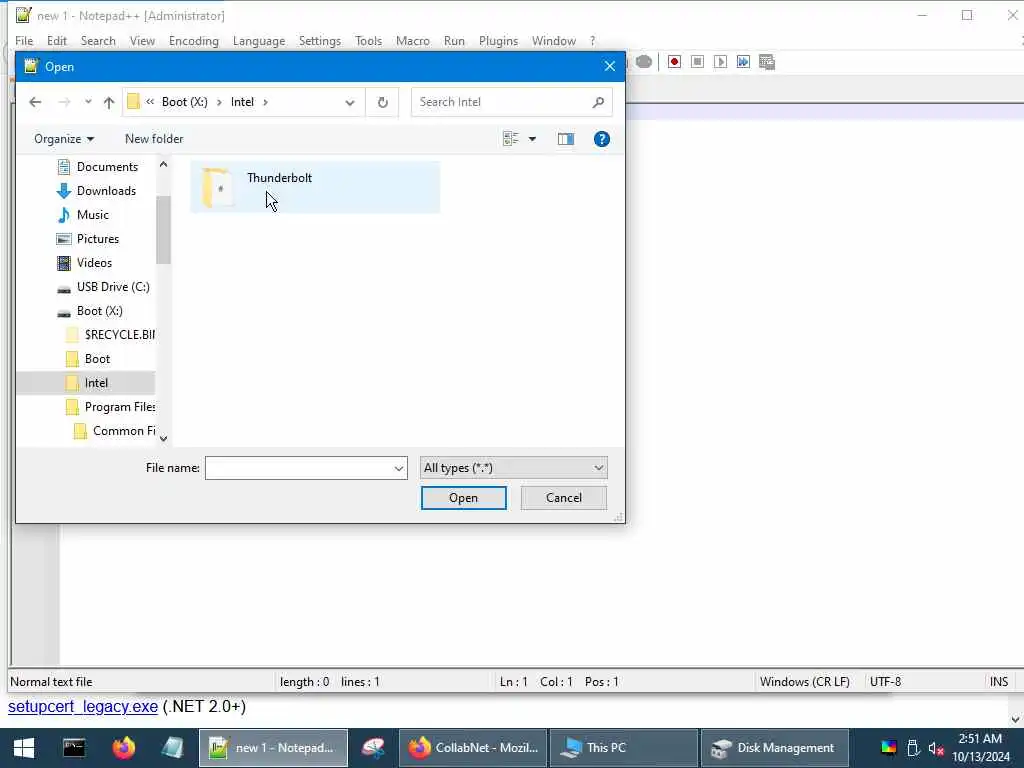
Task: Click the colorful display tray icon
Action: [x=889, y=748]
